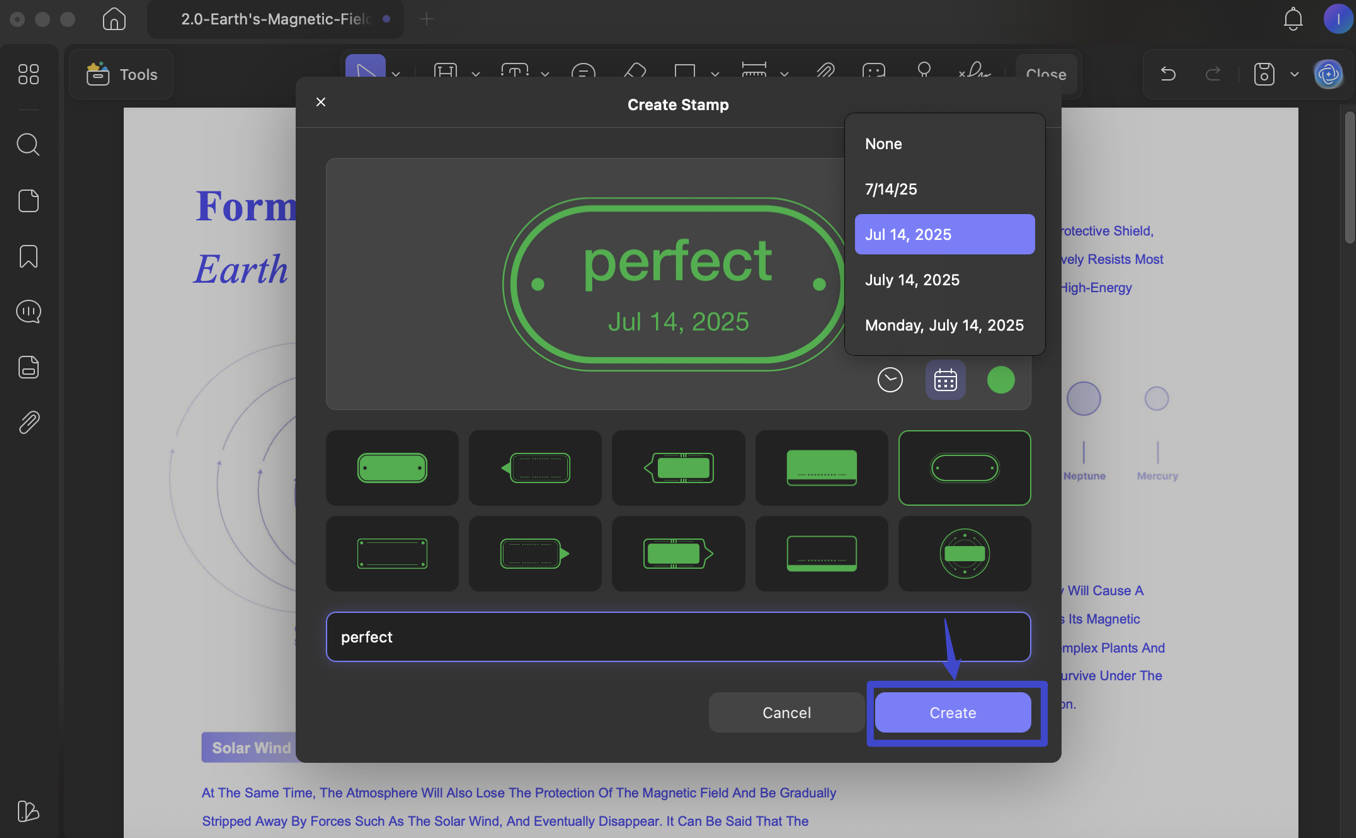Screen dimensions: 1356x838
Task: Click the stamp text field containing perfect
Action: (678, 637)
